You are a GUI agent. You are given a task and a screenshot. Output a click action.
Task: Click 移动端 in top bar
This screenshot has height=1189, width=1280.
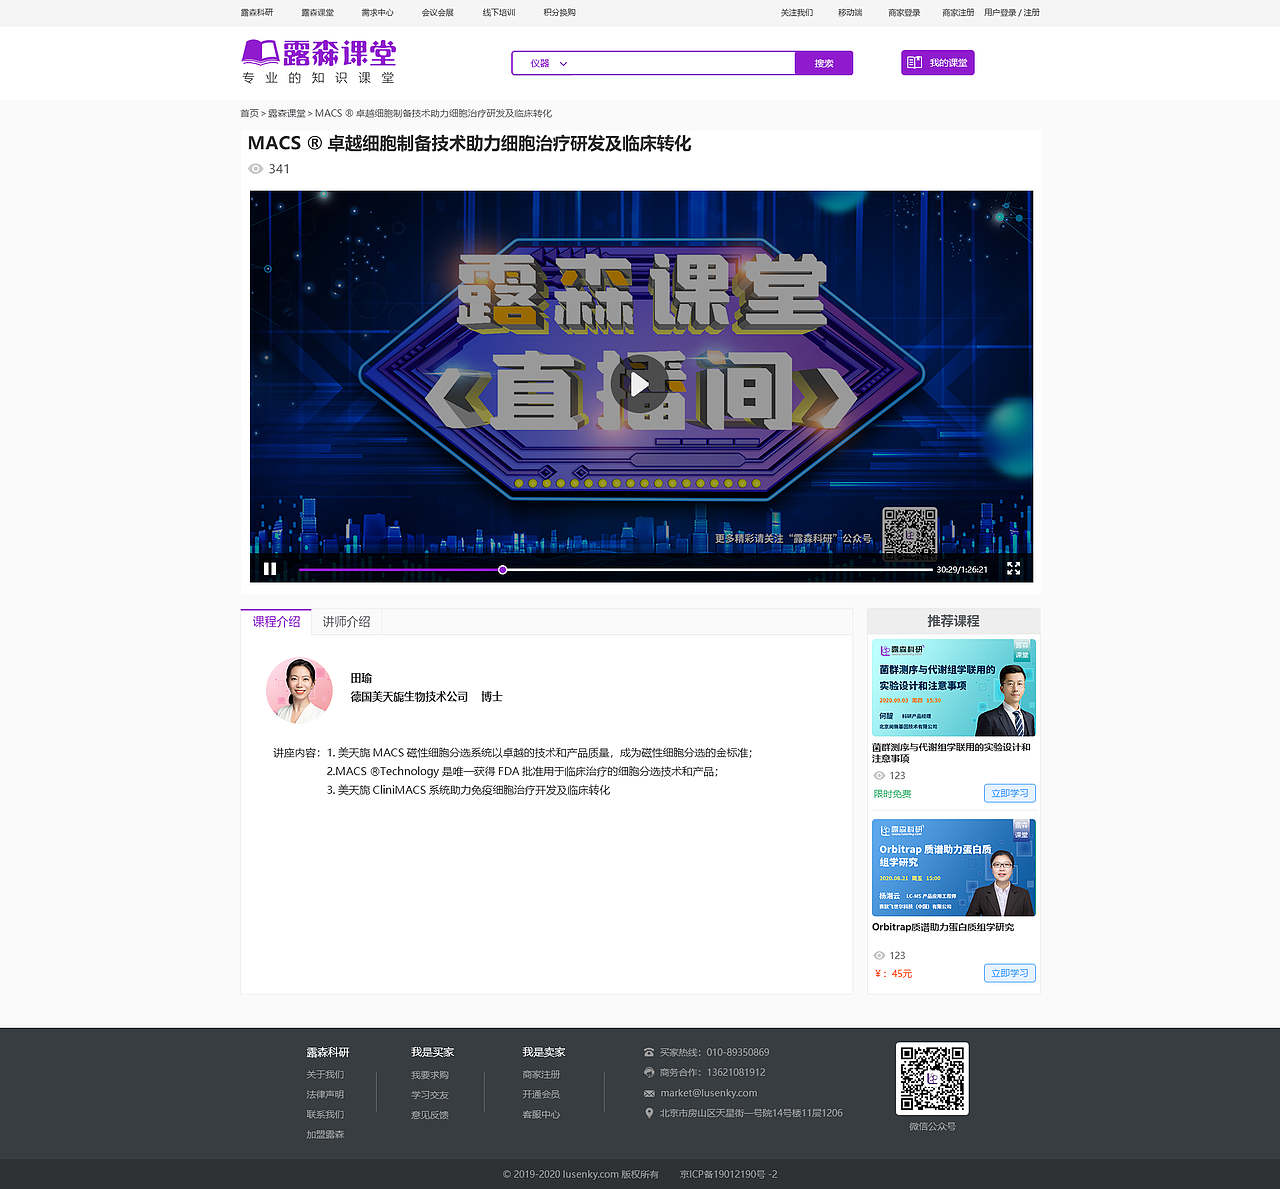(x=850, y=13)
